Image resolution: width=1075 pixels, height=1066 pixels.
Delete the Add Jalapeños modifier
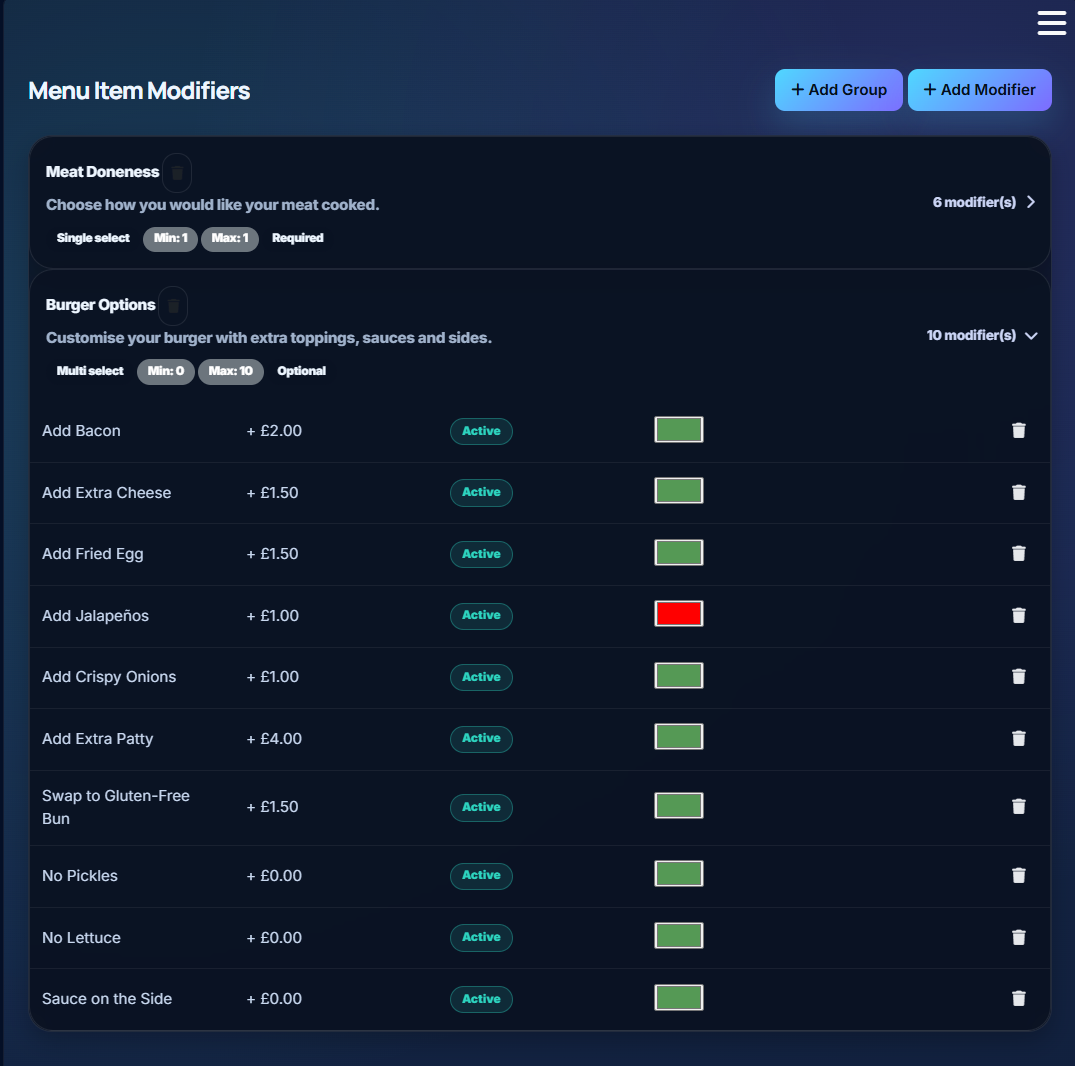[x=1018, y=615]
